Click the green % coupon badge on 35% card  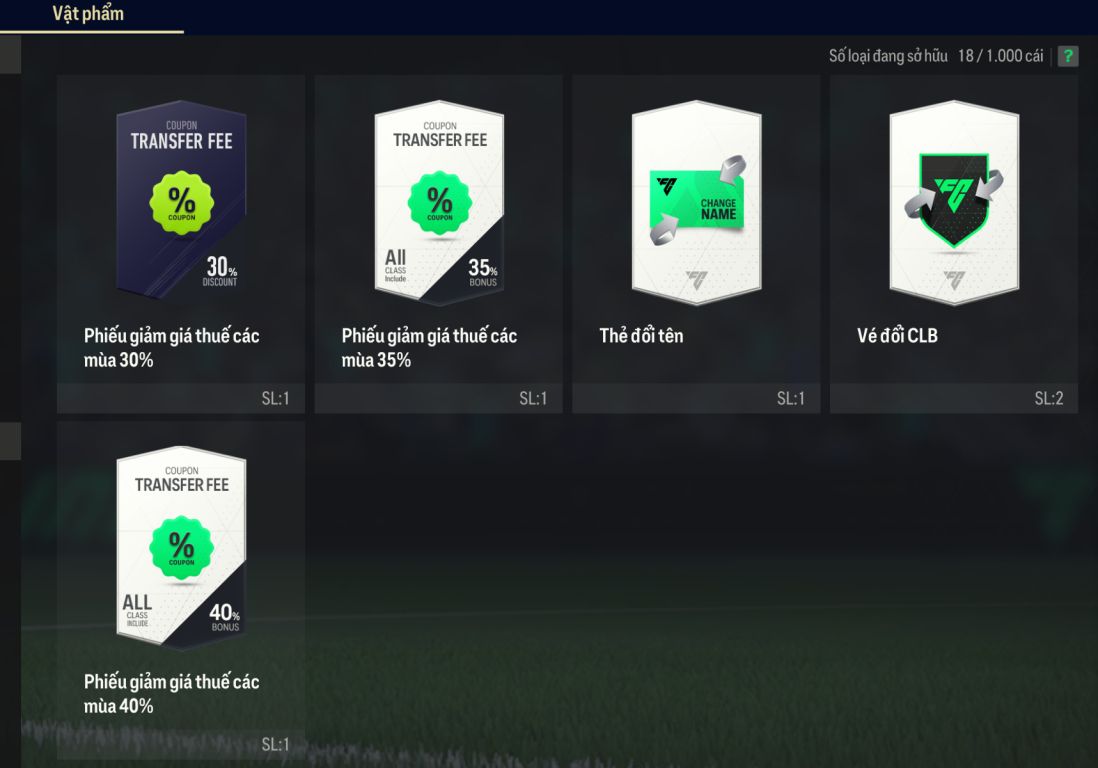pyautogui.click(x=440, y=203)
